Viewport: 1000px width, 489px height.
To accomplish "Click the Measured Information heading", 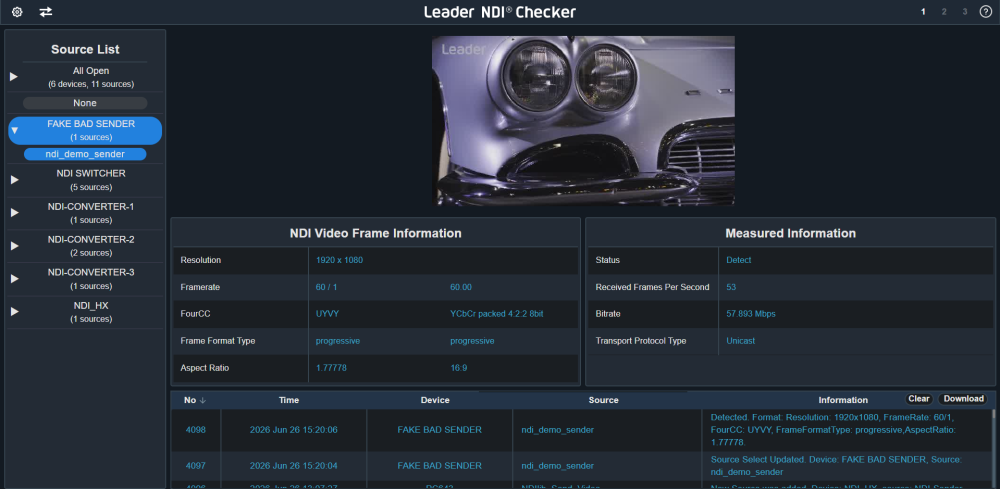I will click(790, 233).
